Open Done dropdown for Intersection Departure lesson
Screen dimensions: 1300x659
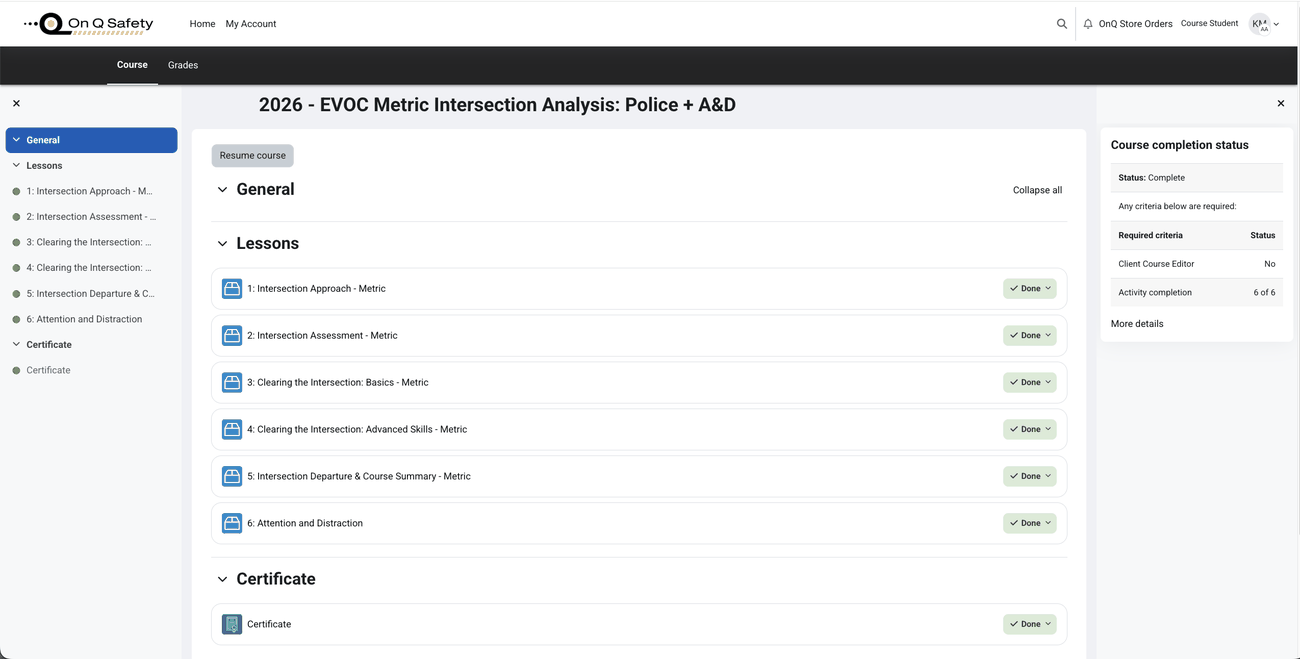pyautogui.click(x=1030, y=476)
